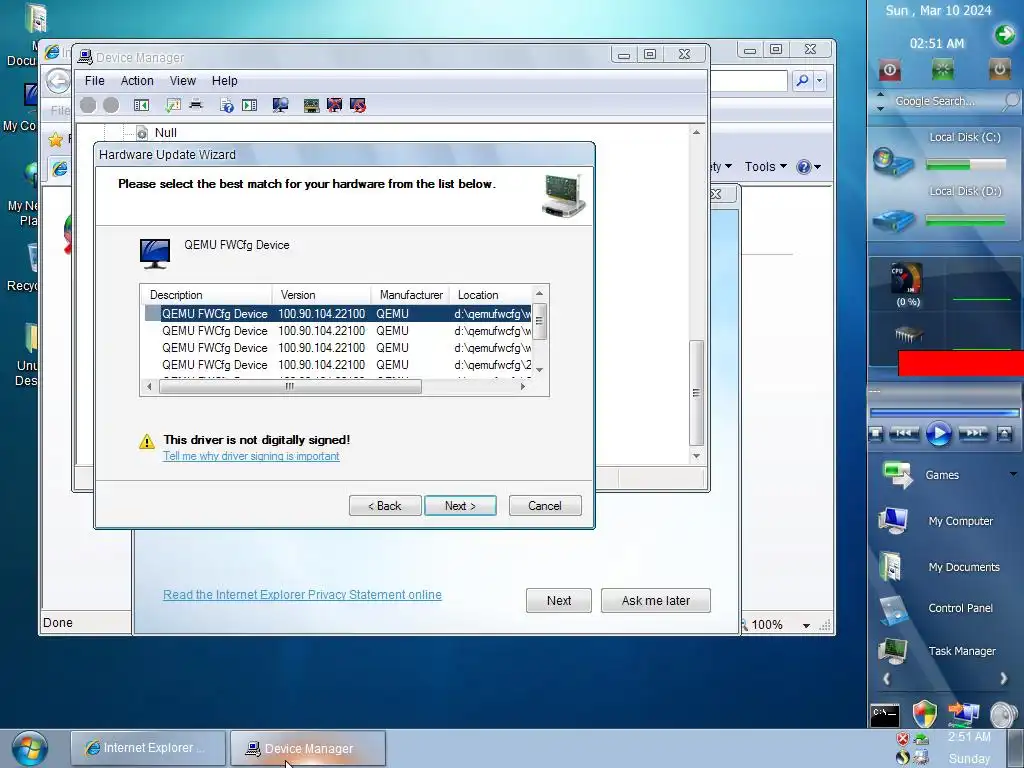
Task: Click the Properties toolbar icon in Device Manager
Action: coord(173,105)
